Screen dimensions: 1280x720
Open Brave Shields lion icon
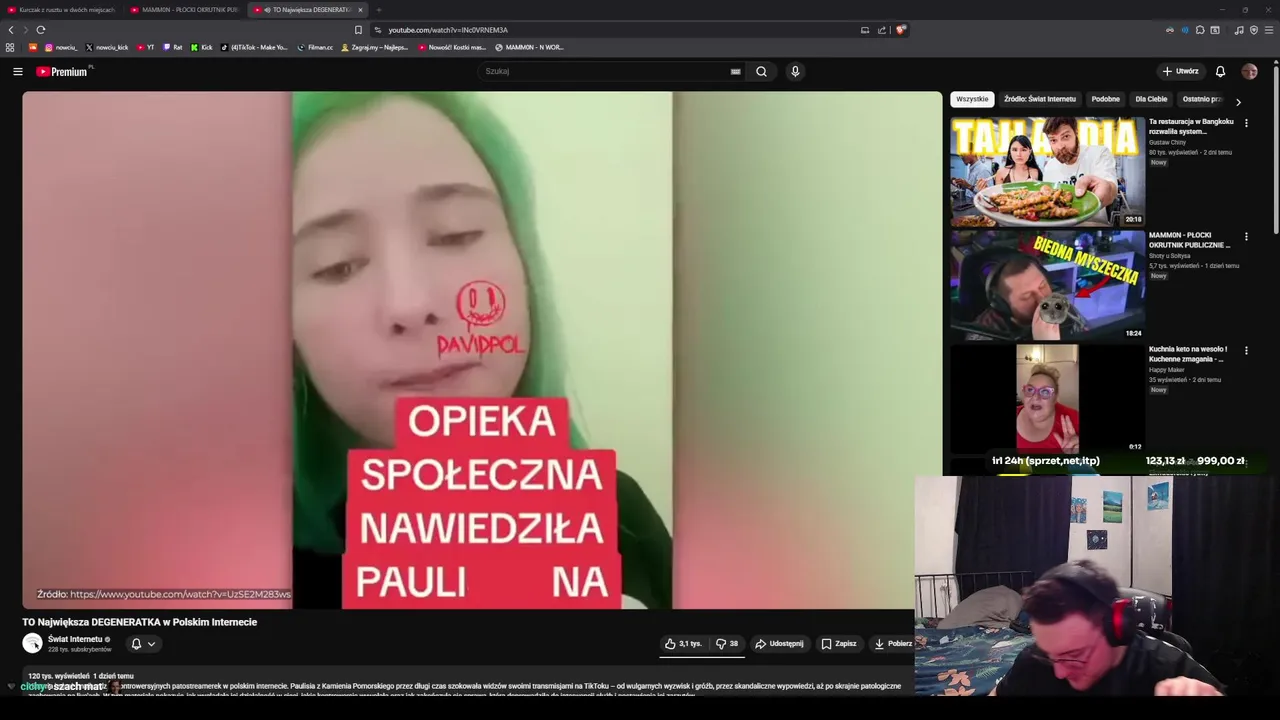coord(900,30)
